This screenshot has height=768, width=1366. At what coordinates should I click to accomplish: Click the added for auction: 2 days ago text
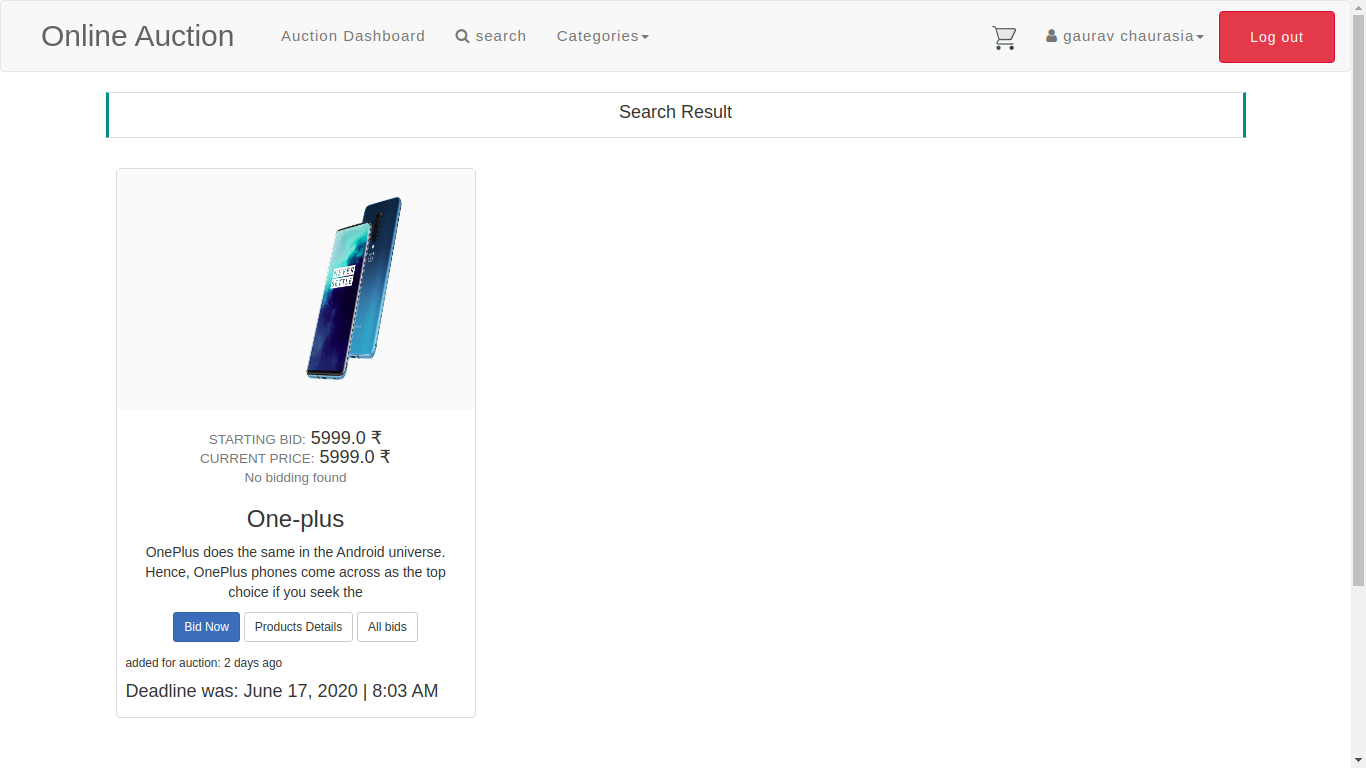204,663
